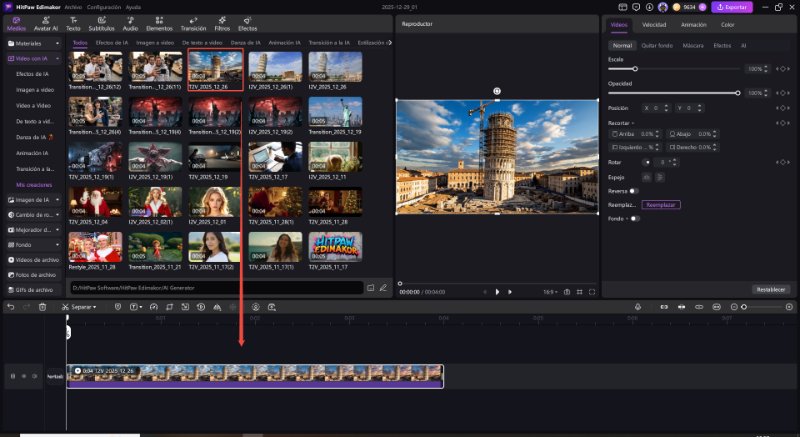The image size is (800, 437).
Task: Open the 16:9 aspect ratio dropdown
Action: pyautogui.click(x=550, y=292)
